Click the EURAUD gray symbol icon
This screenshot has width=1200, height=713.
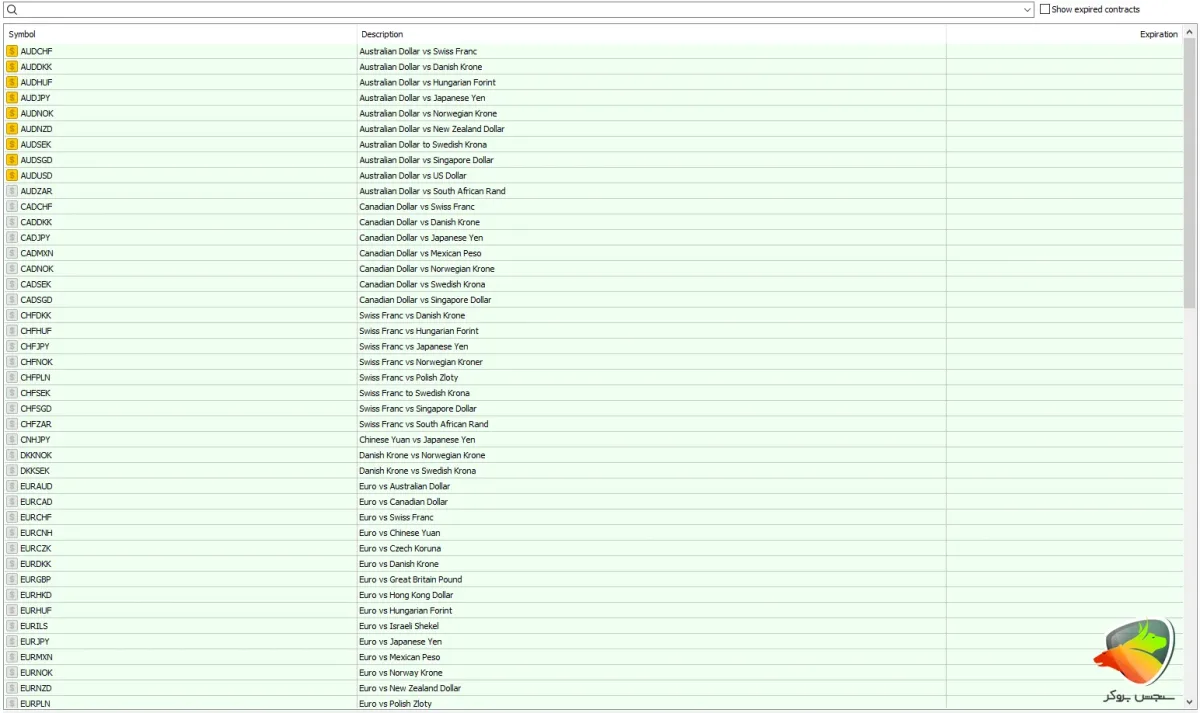(x=12, y=486)
